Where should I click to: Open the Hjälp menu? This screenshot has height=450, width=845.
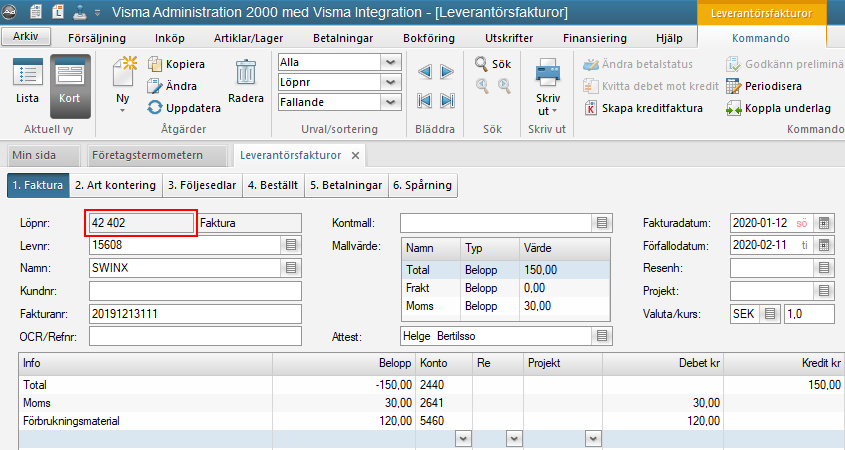(x=669, y=38)
